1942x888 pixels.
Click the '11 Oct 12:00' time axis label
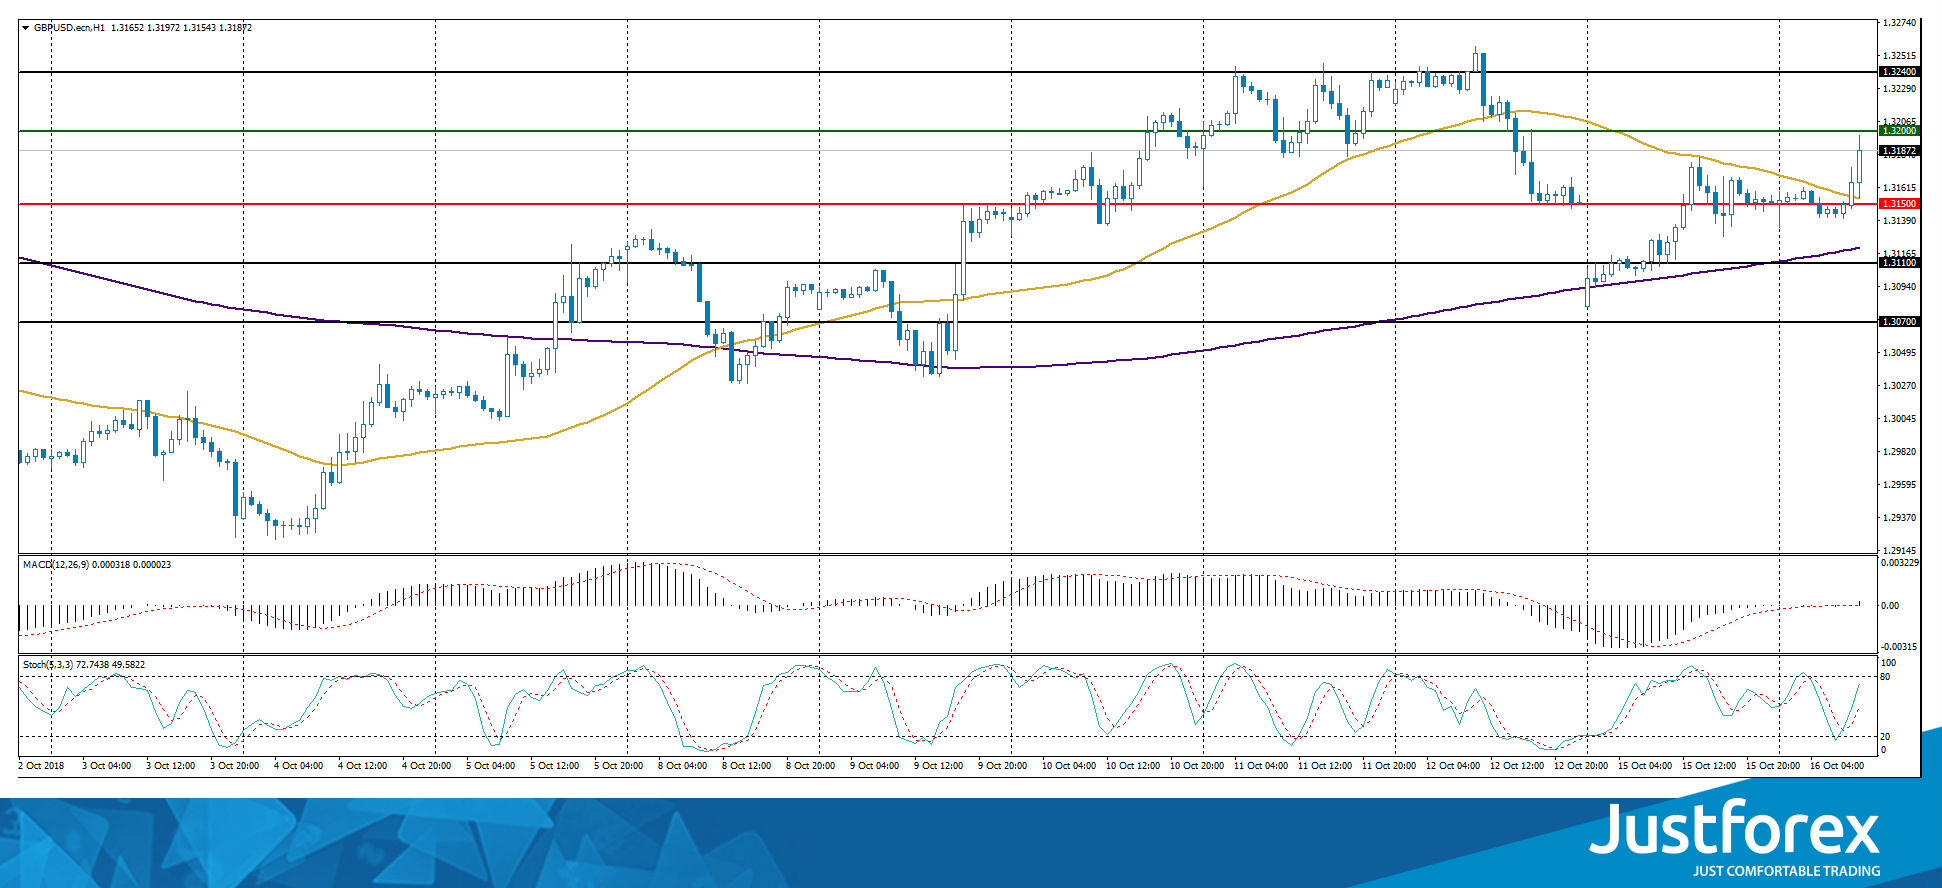point(1325,766)
